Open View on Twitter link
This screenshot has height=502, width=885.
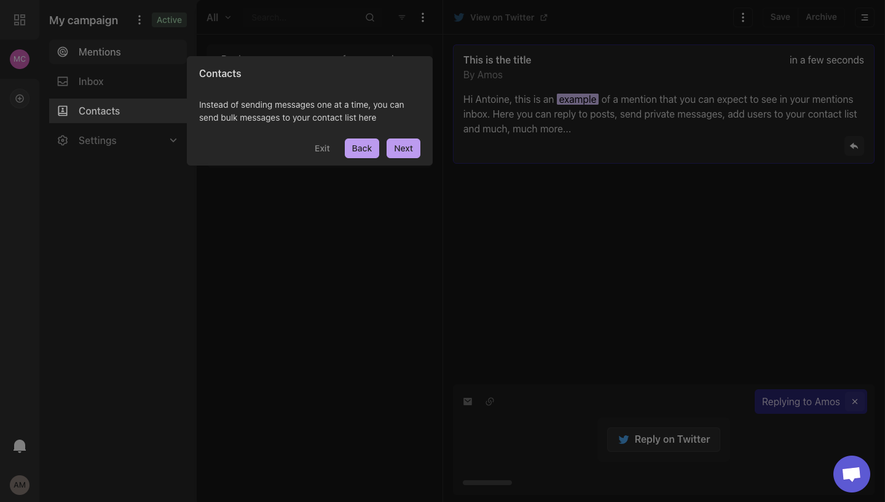tap(502, 18)
